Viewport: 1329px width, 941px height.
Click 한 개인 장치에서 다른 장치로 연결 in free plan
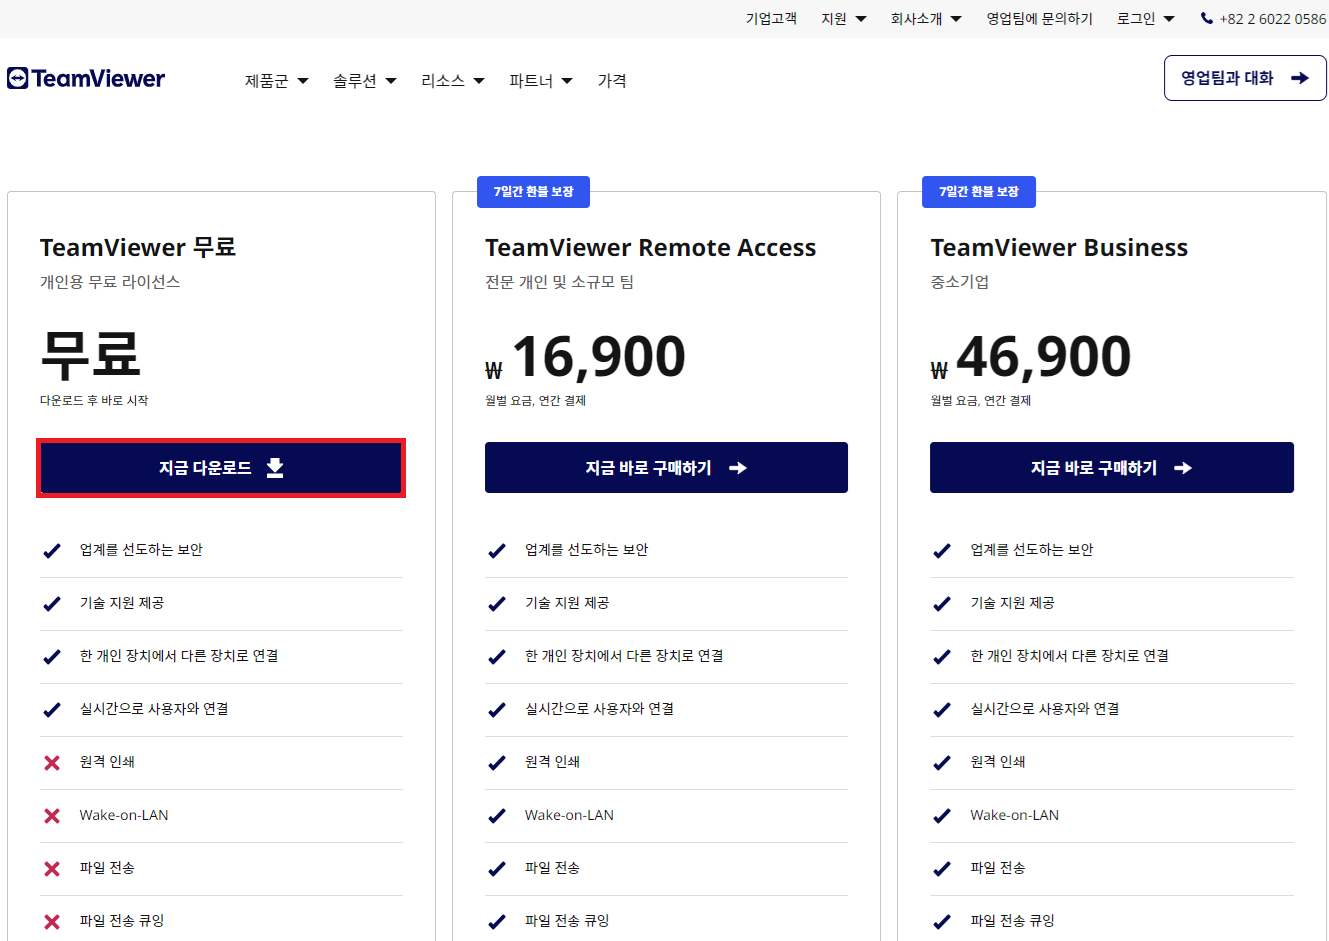(179, 656)
